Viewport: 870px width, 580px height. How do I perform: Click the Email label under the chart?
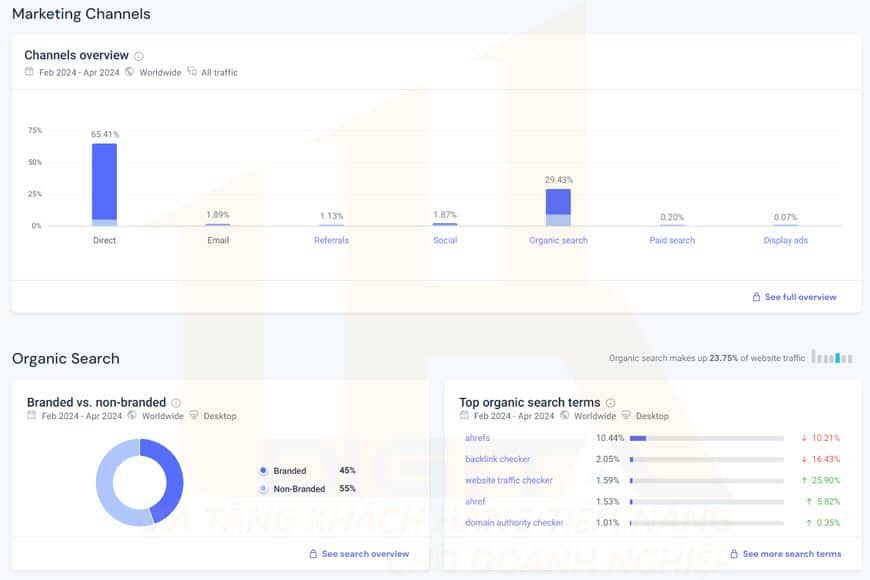point(218,240)
